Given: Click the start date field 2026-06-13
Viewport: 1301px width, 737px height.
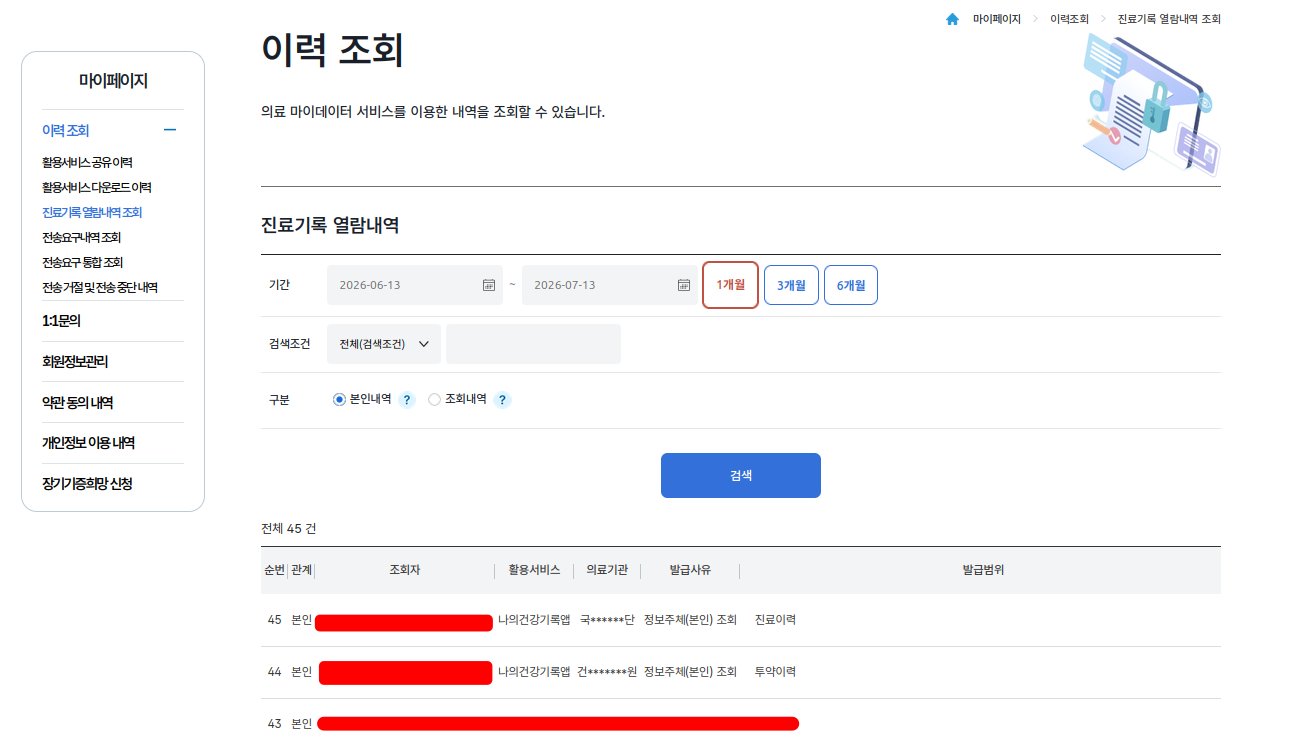Looking at the screenshot, I should (x=415, y=285).
